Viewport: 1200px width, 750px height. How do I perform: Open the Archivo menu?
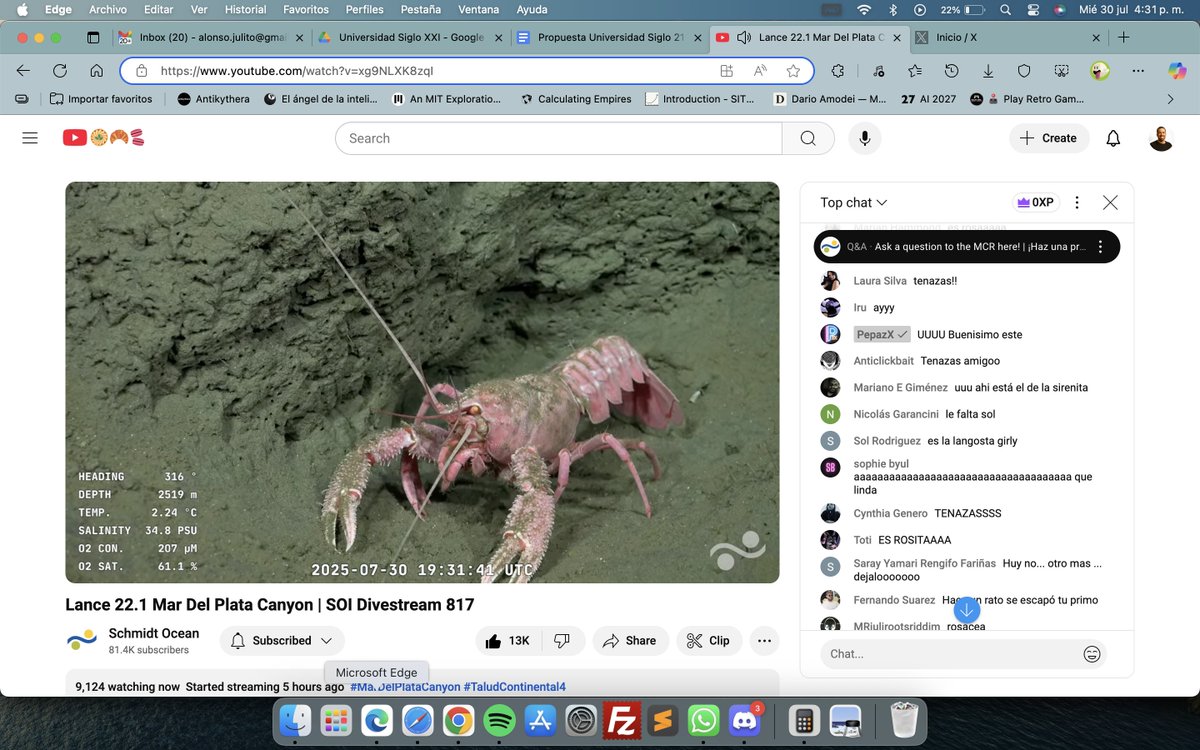tap(107, 9)
